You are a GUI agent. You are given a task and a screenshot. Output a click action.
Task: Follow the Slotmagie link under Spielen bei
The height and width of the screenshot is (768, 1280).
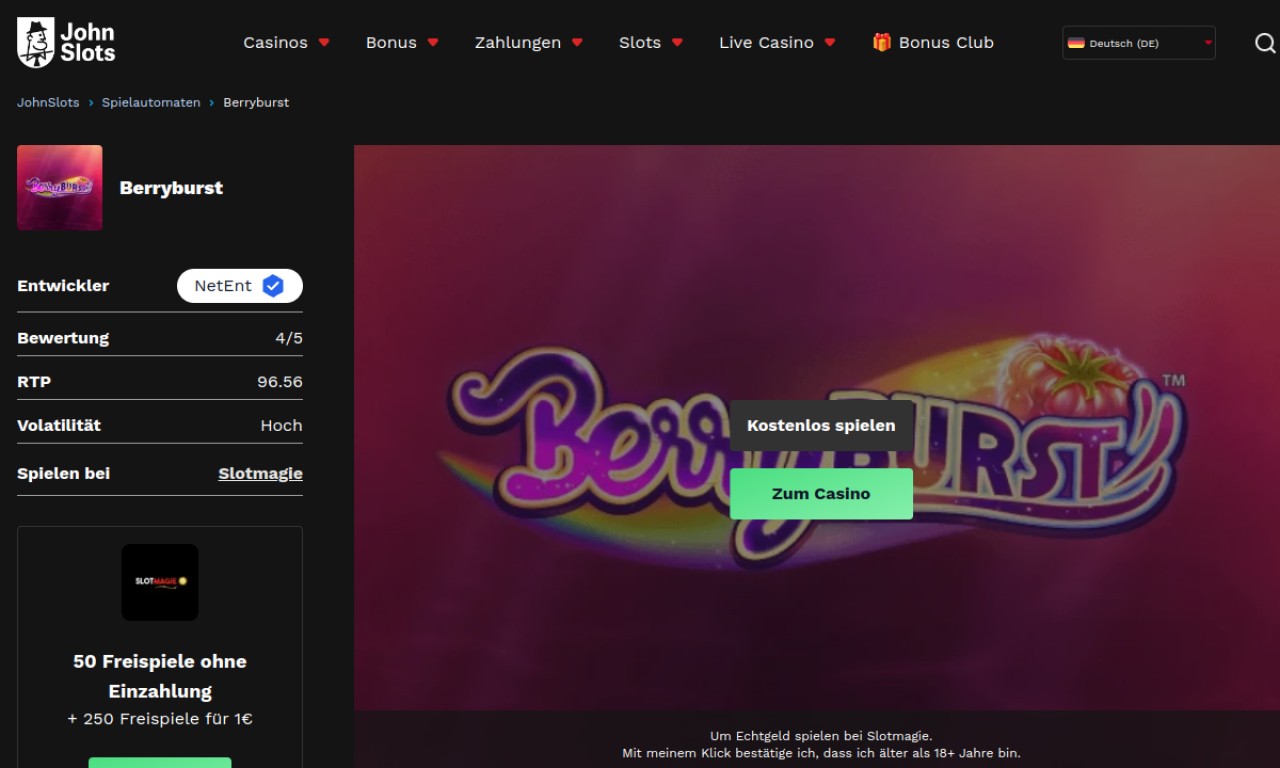[260, 474]
